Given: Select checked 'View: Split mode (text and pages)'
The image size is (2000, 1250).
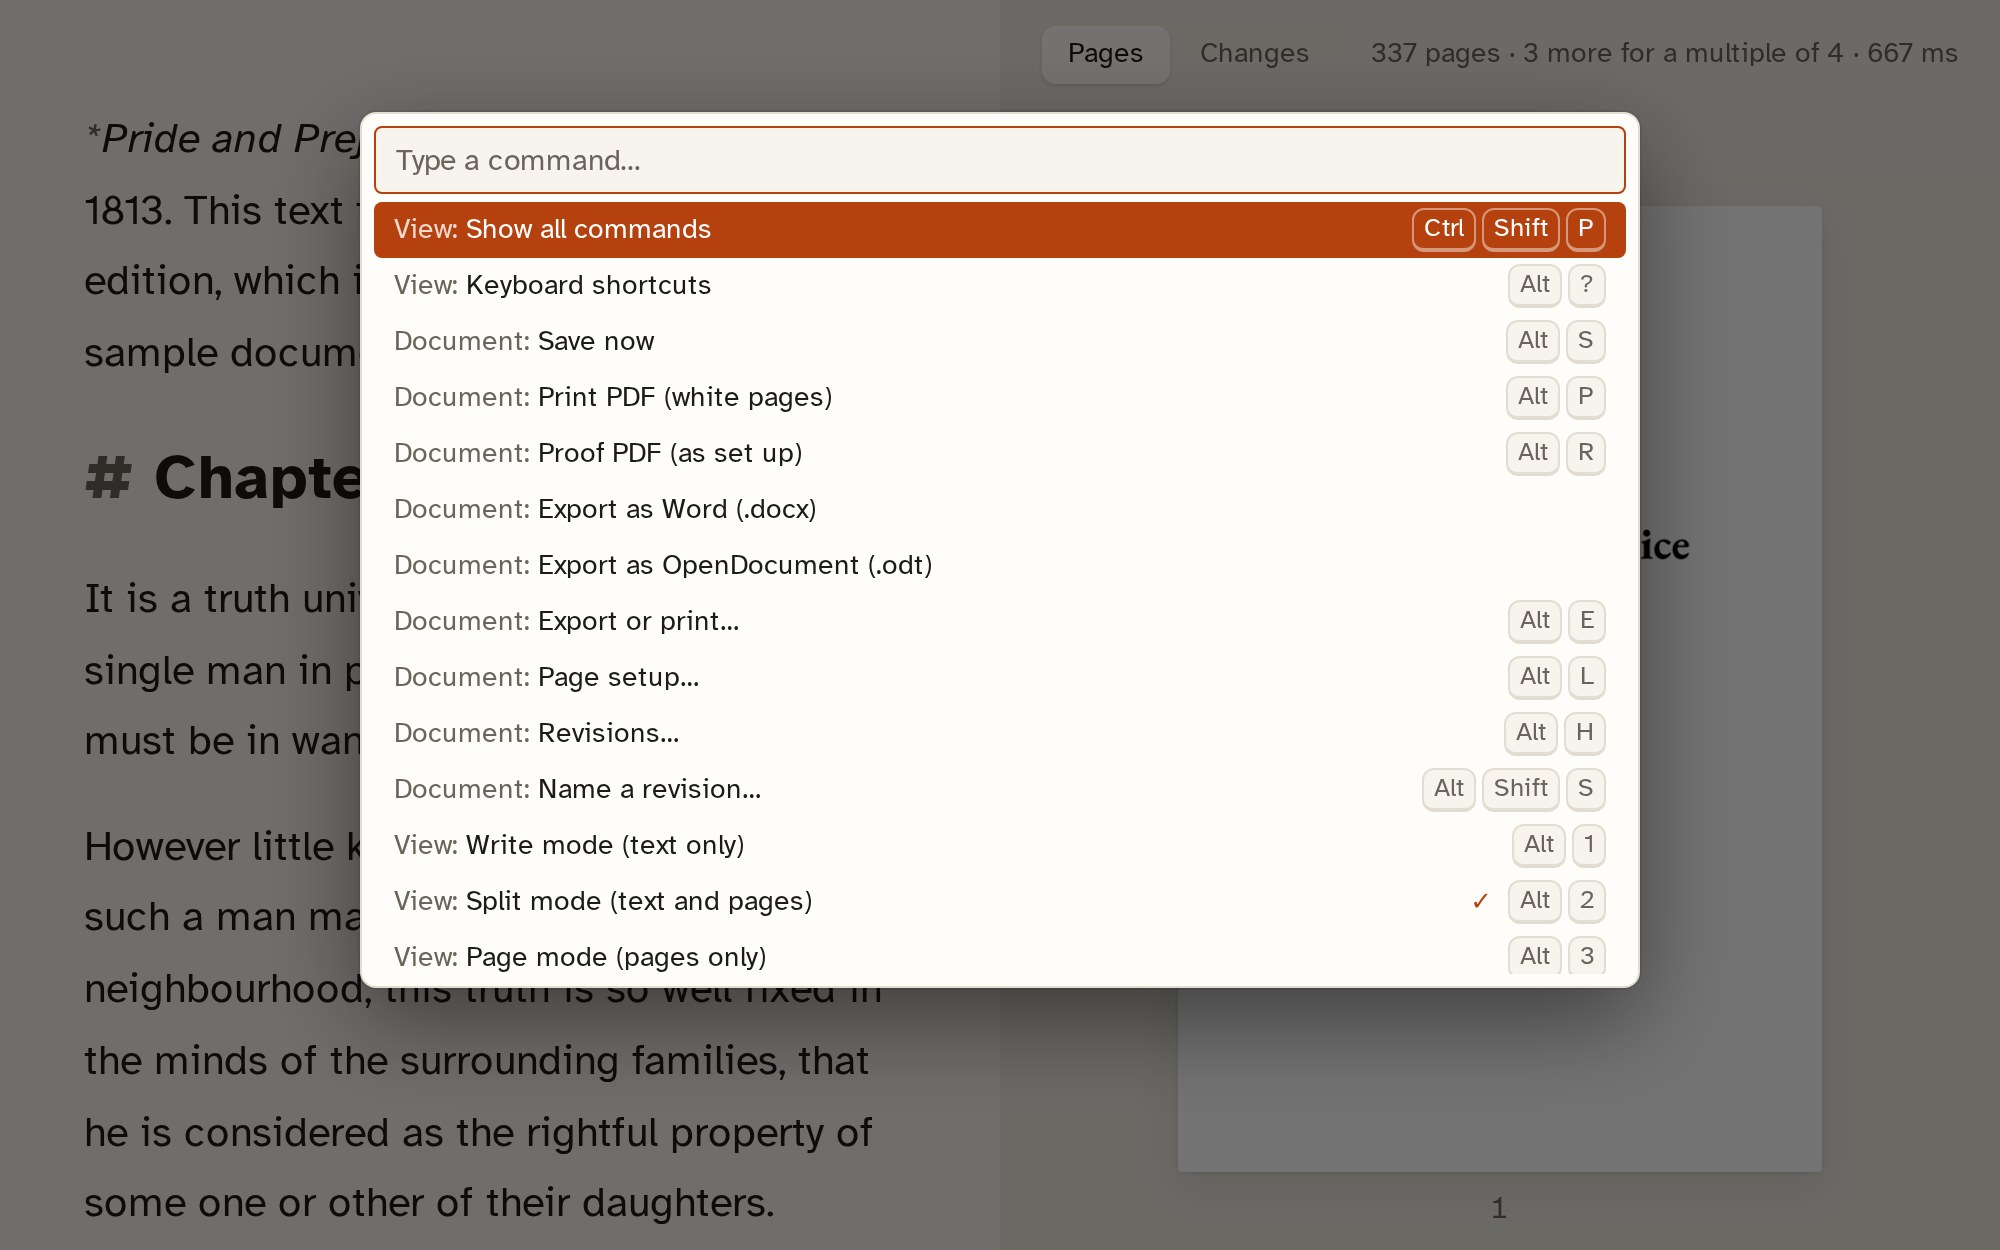Looking at the screenshot, I should (999, 901).
